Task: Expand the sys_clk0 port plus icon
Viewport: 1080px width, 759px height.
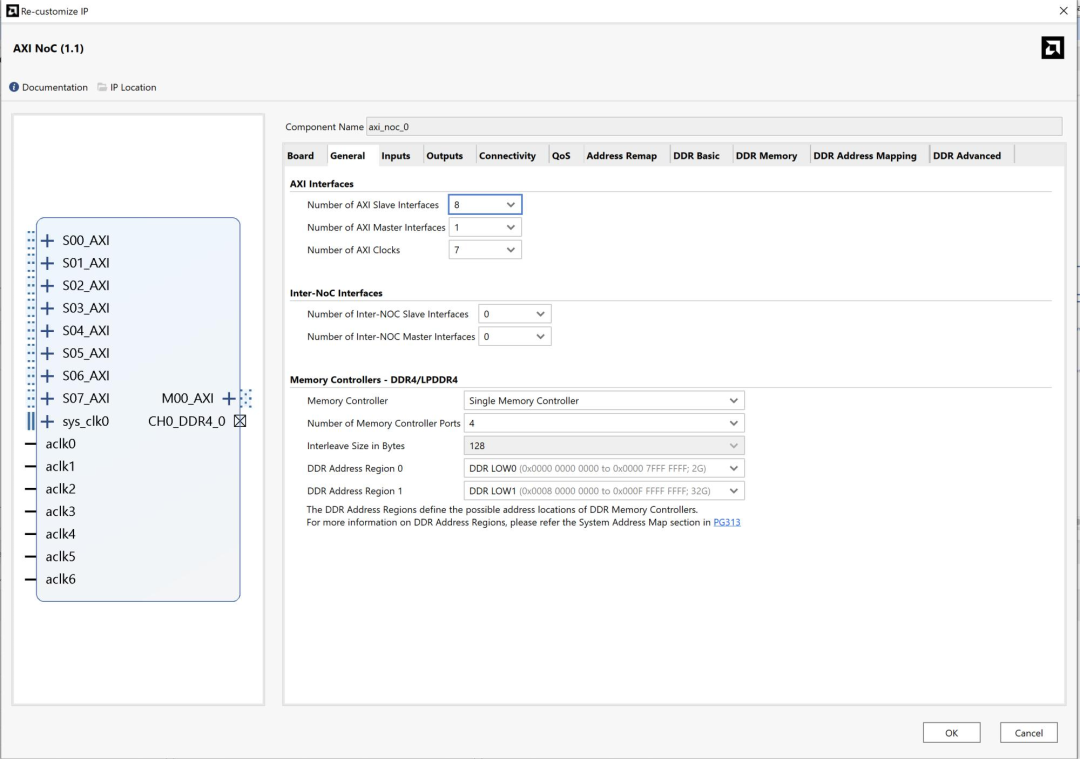Action: coord(47,421)
